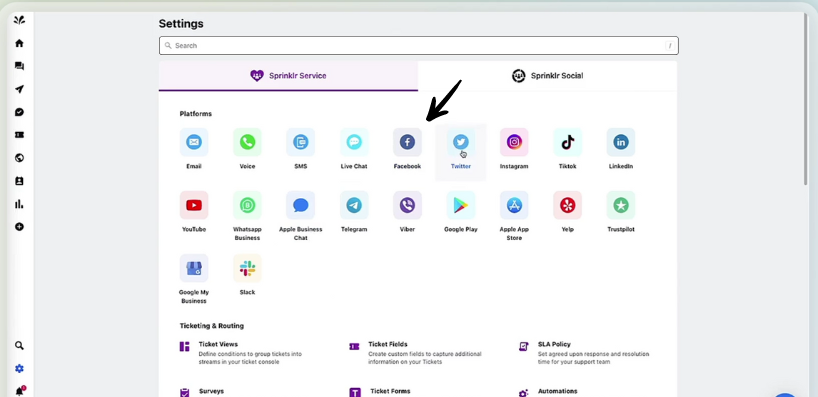Image resolution: width=818 pixels, height=397 pixels.
Task: Open the bar chart reports sidebar icon
Action: click(x=19, y=204)
